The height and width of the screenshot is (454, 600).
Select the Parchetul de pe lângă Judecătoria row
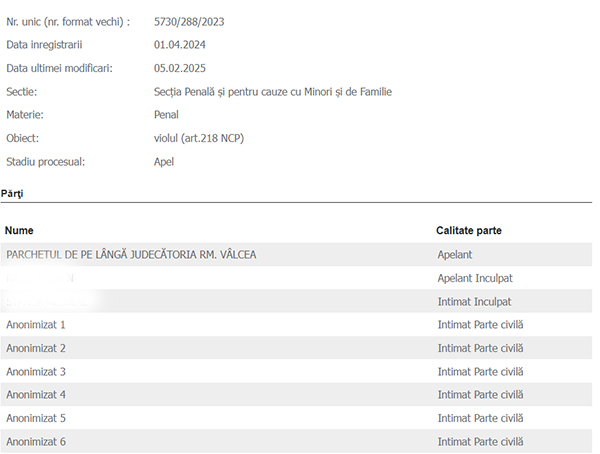tap(296, 255)
